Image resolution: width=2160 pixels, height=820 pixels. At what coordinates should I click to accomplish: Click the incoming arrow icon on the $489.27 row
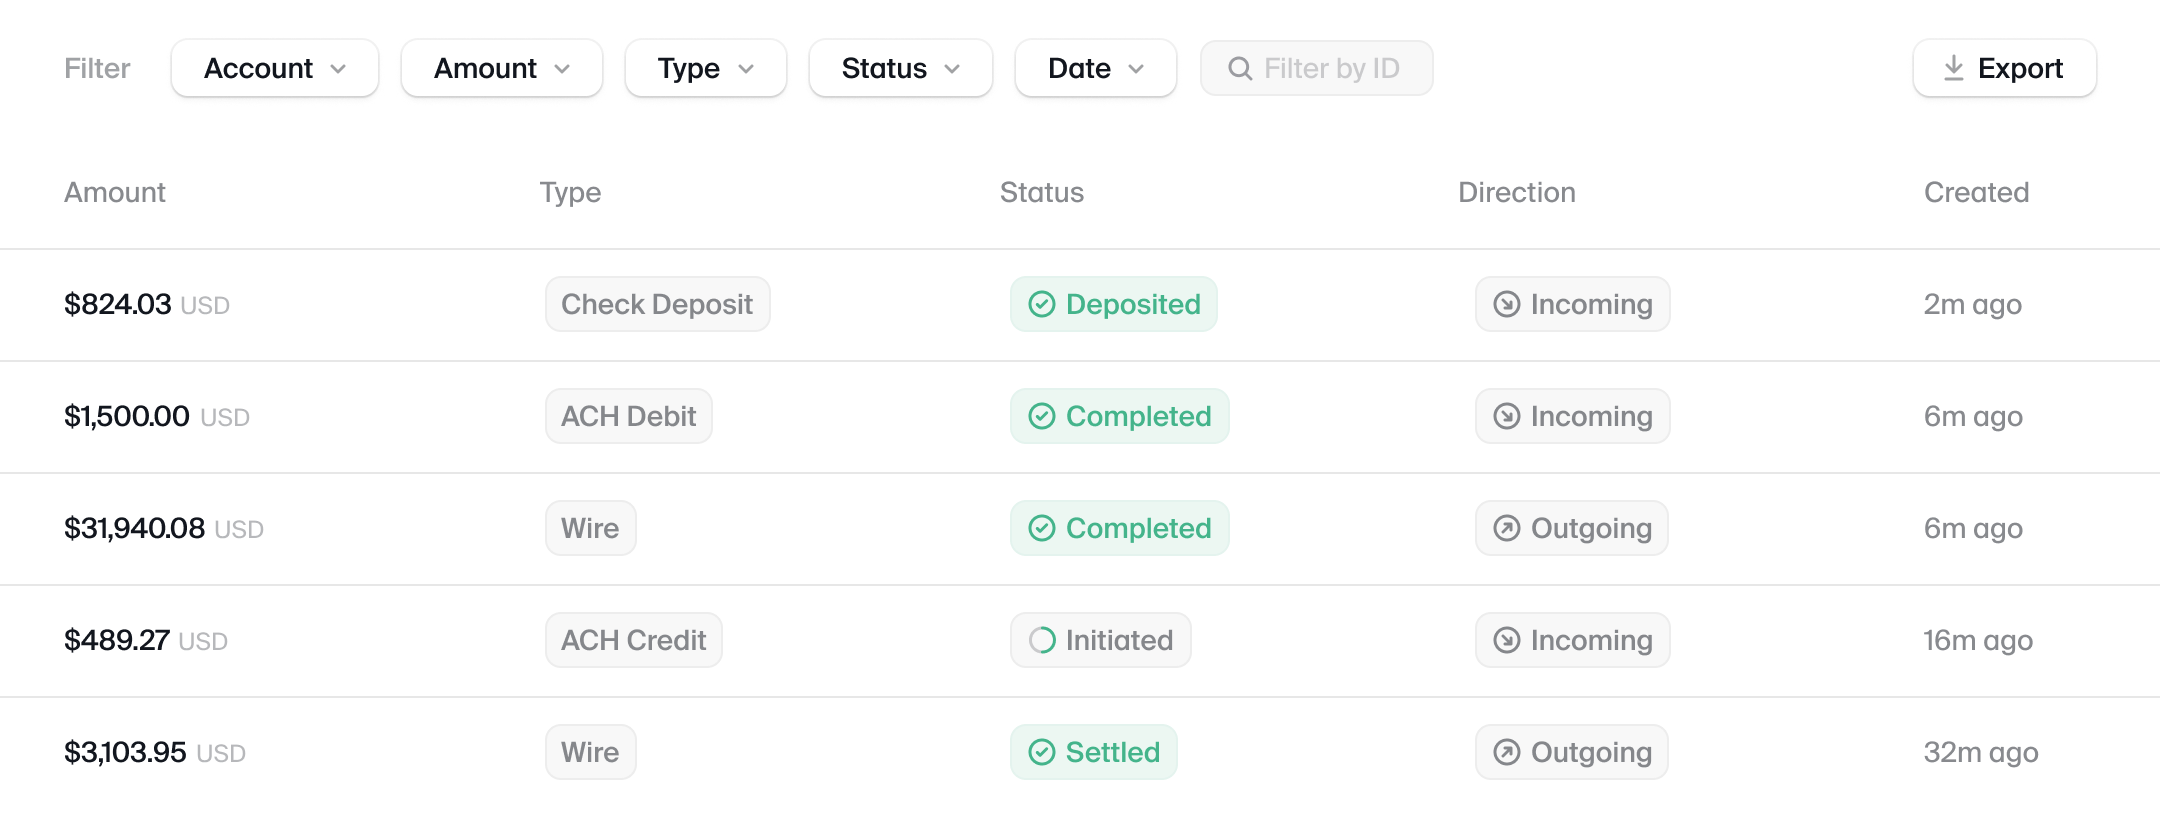[1507, 640]
